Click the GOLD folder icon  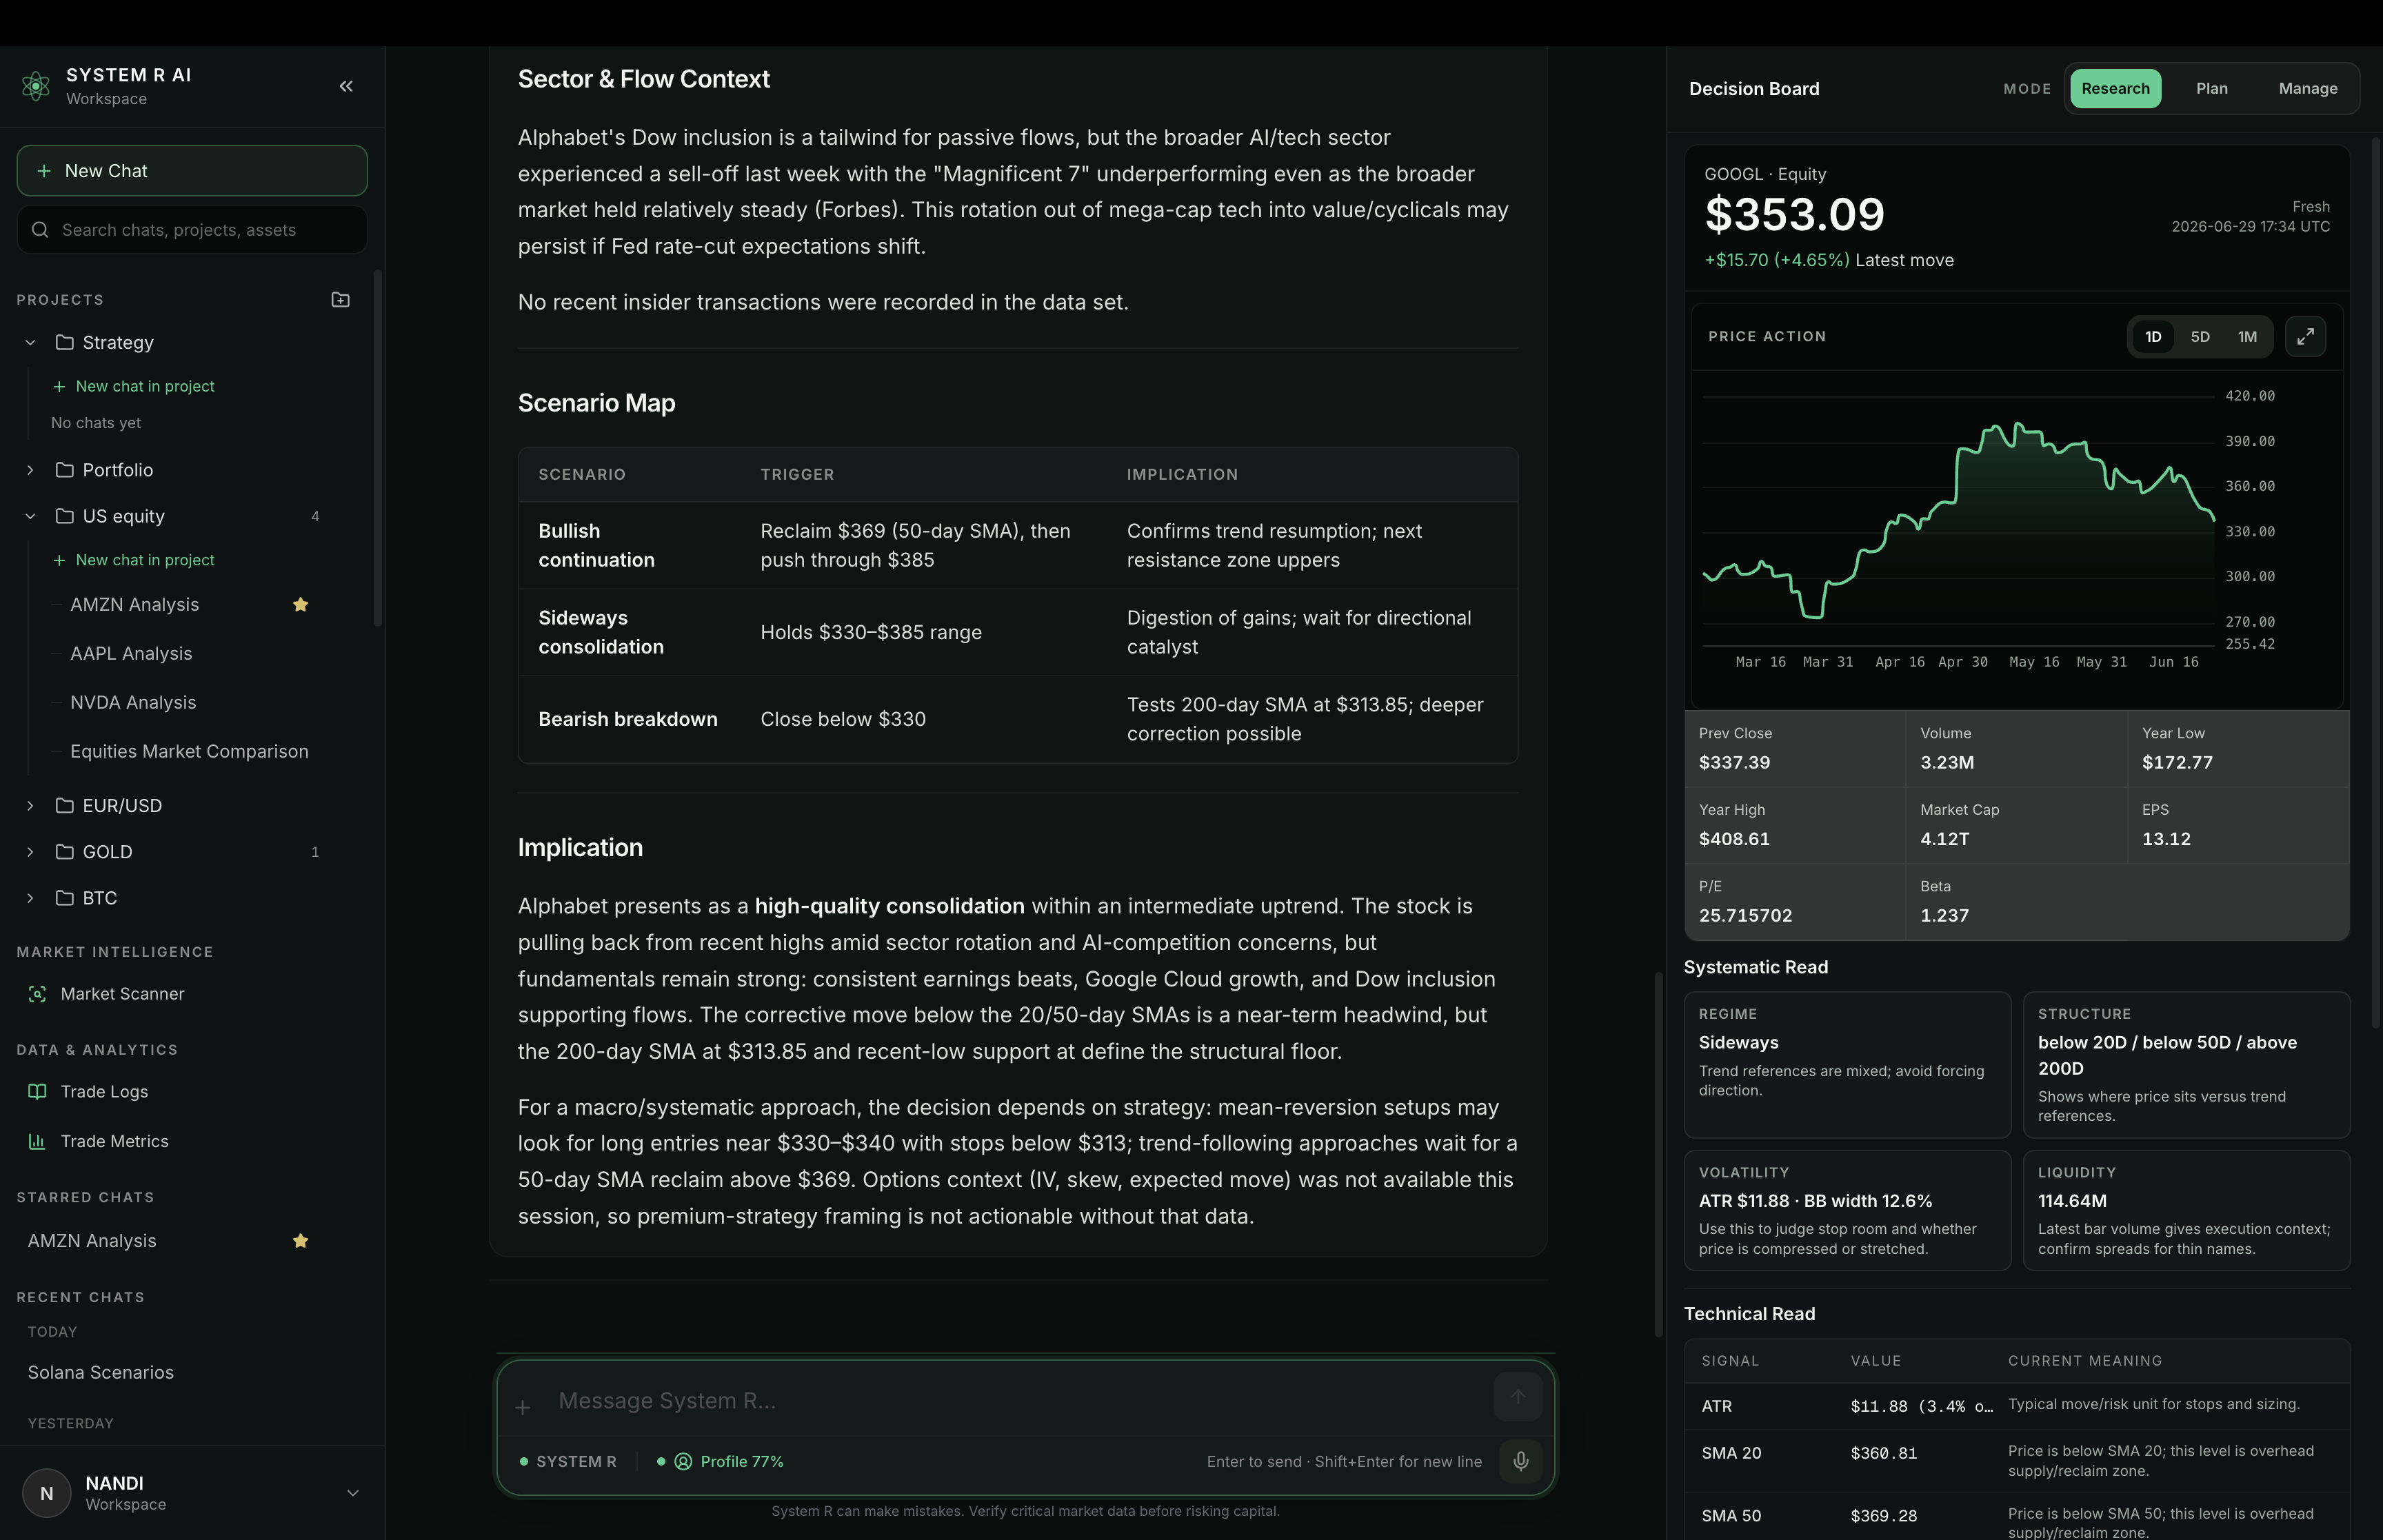[65, 852]
